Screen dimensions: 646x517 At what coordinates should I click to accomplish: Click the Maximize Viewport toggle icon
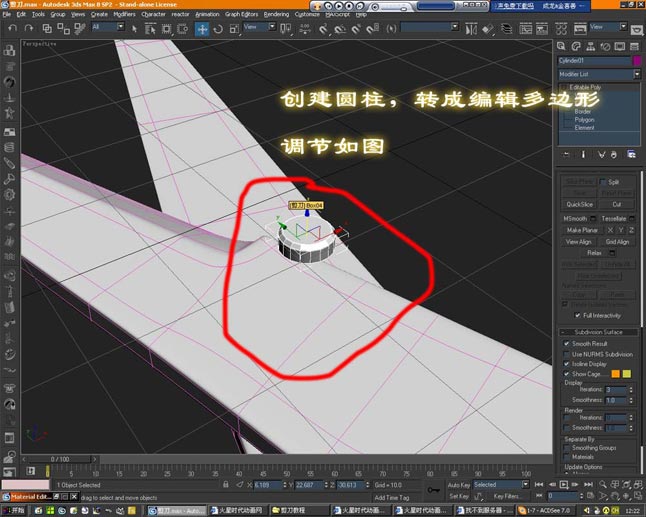[638, 496]
